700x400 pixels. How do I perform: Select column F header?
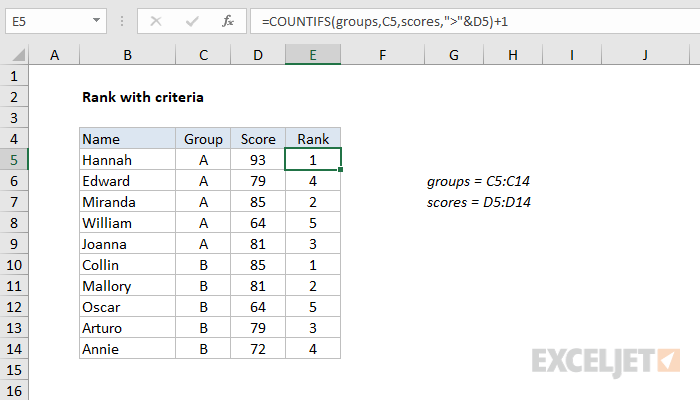point(383,55)
